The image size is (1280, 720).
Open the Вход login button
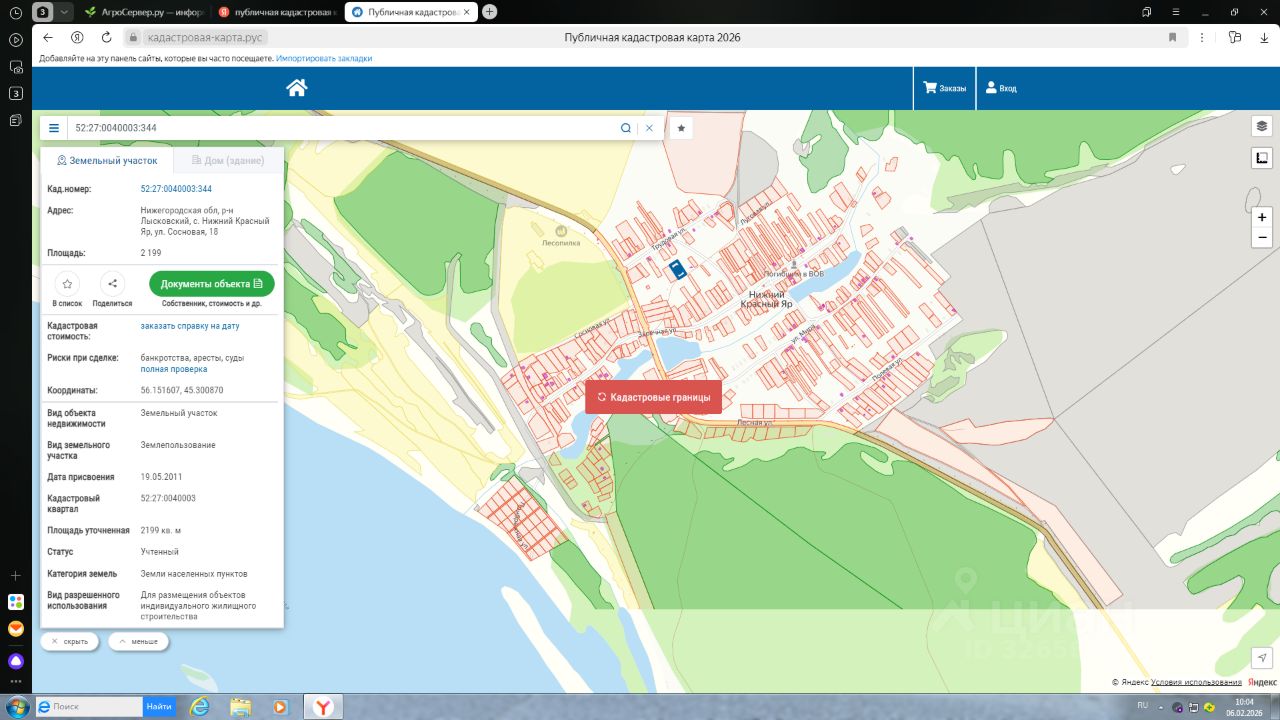click(x=1001, y=88)
